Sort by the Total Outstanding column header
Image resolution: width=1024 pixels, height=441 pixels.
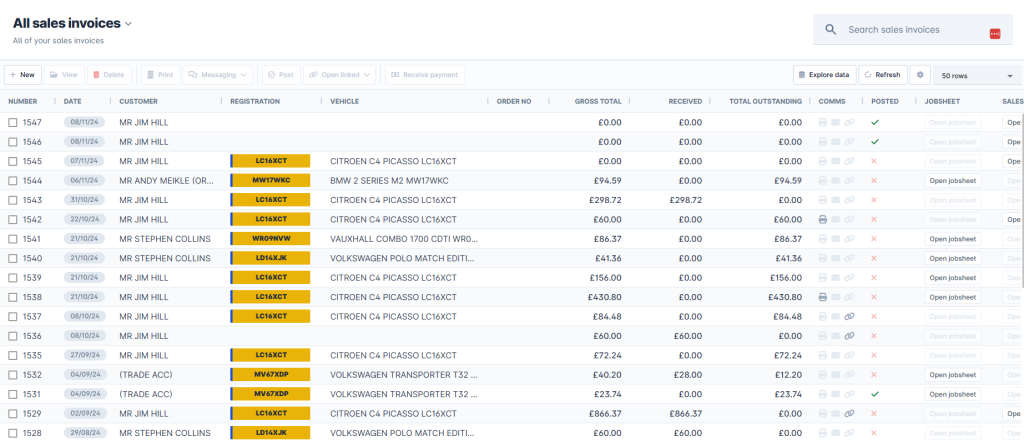tap(765, 101)
